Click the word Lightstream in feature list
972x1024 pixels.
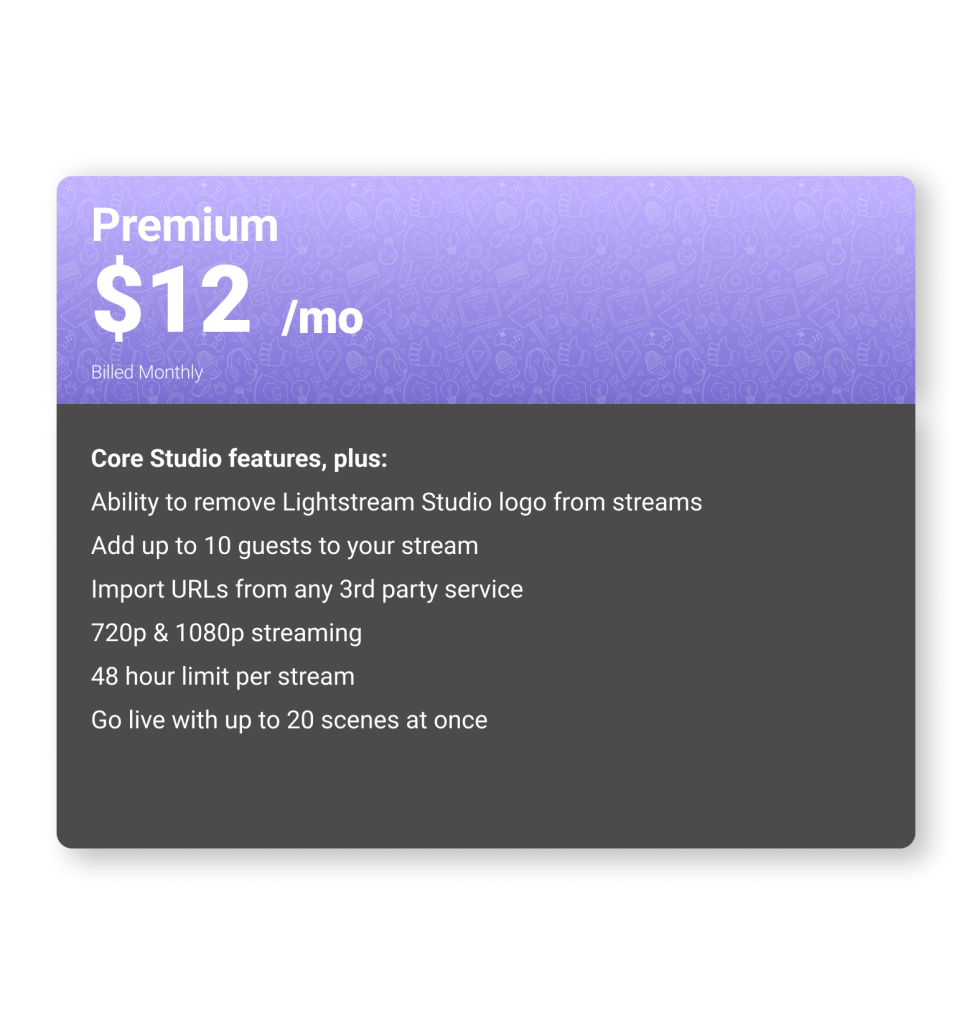[x=348, y=502]
